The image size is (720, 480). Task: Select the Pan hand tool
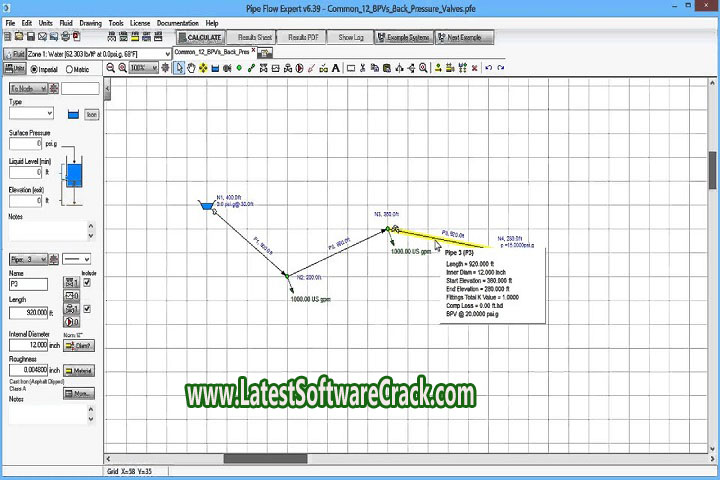(191, 68)
